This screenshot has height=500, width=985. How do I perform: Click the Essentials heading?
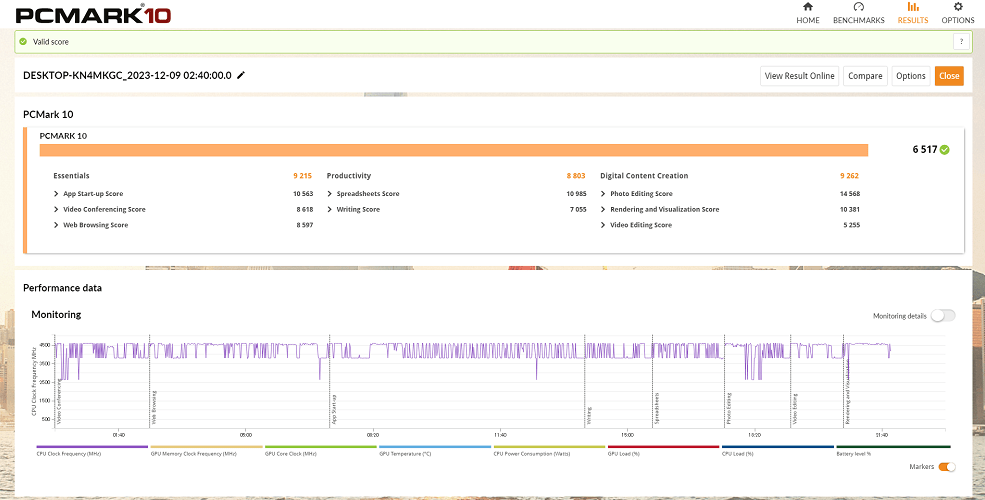pyautogui.click(x=71, y=176)
